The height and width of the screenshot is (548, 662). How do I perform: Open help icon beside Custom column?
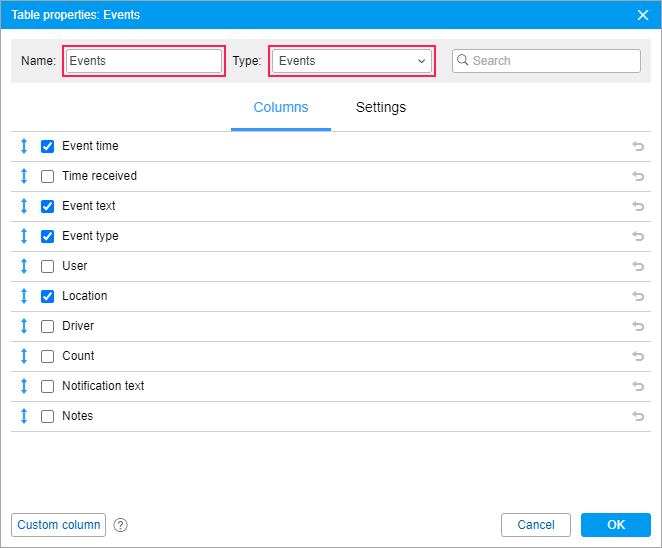121,525
